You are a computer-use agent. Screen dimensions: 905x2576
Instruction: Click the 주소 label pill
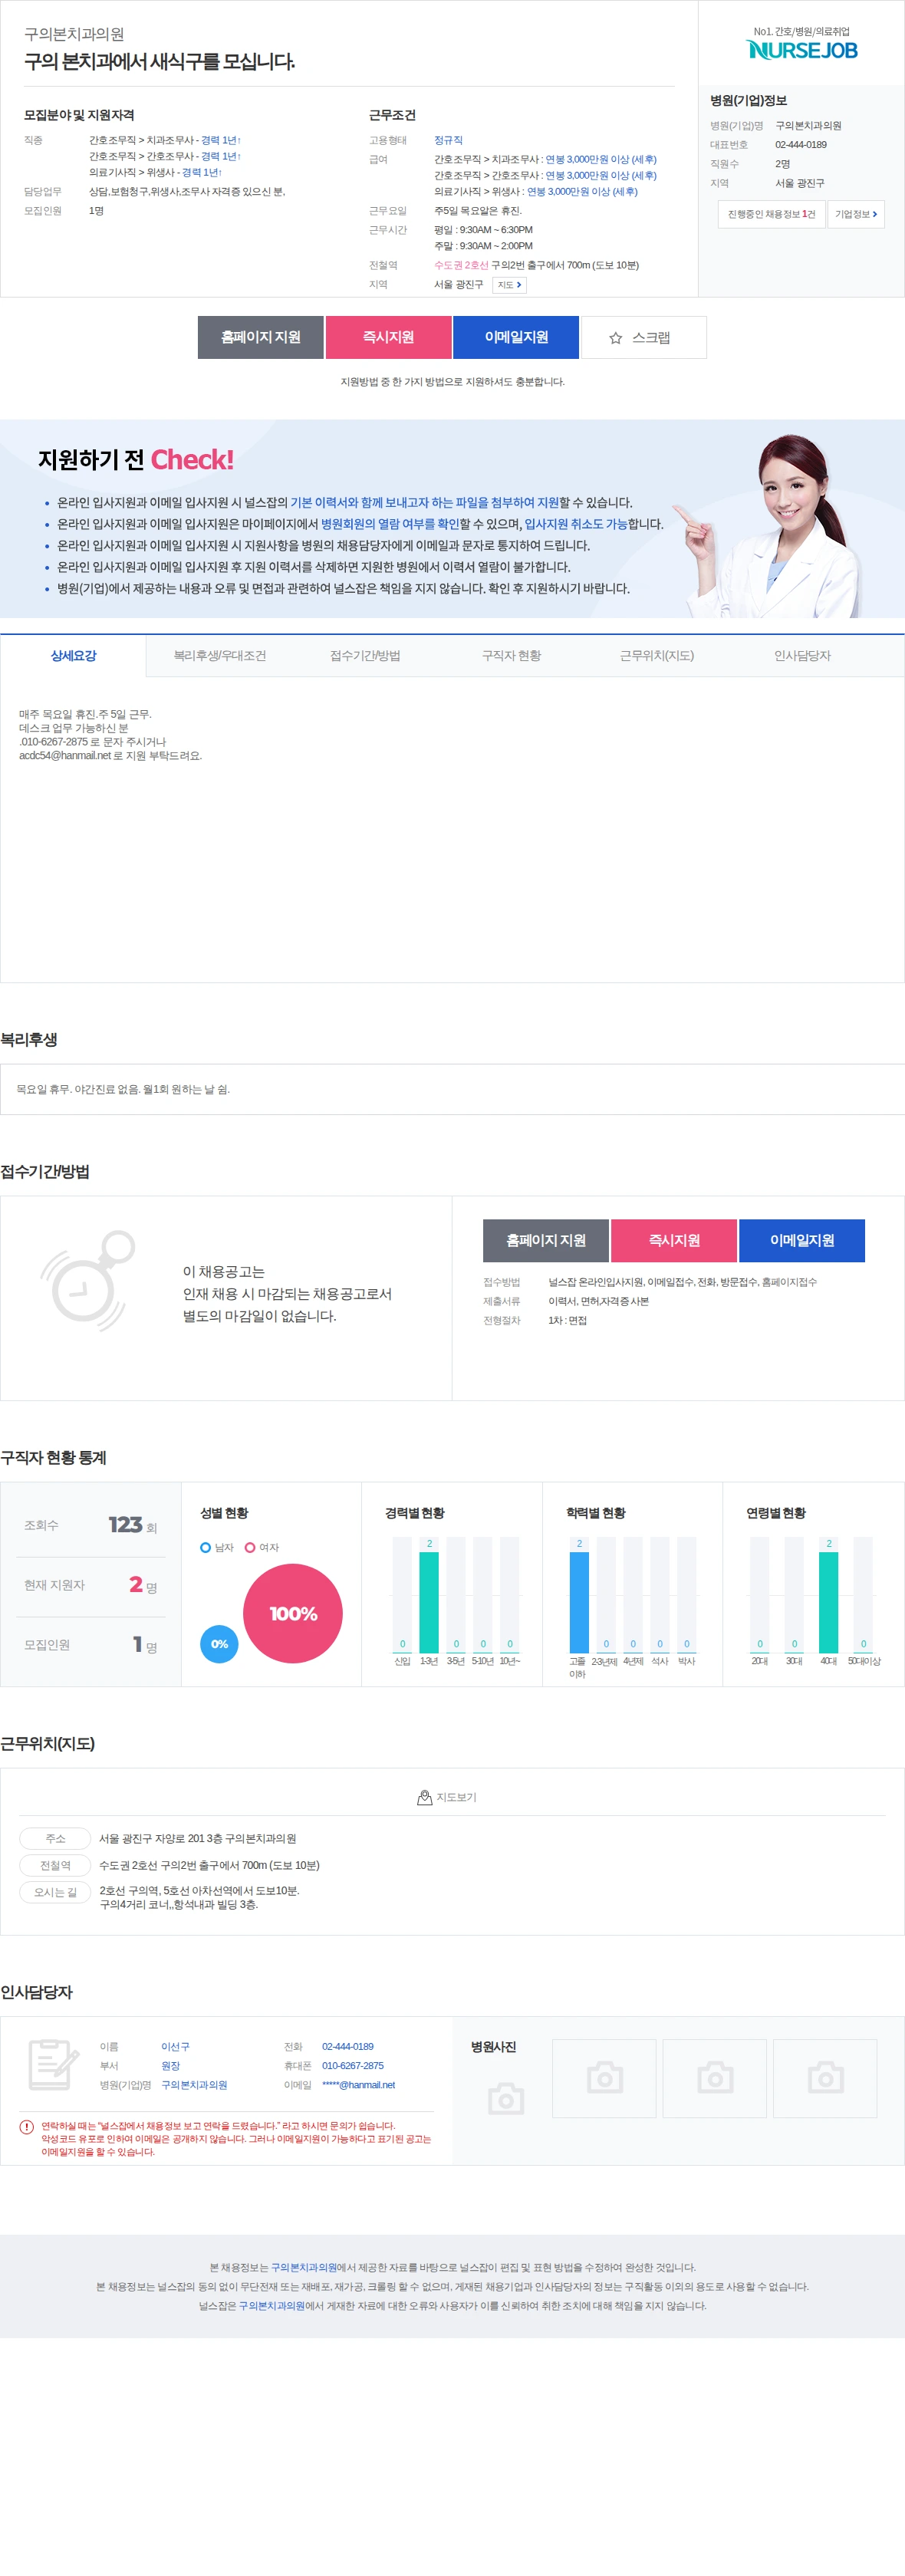55,1838
